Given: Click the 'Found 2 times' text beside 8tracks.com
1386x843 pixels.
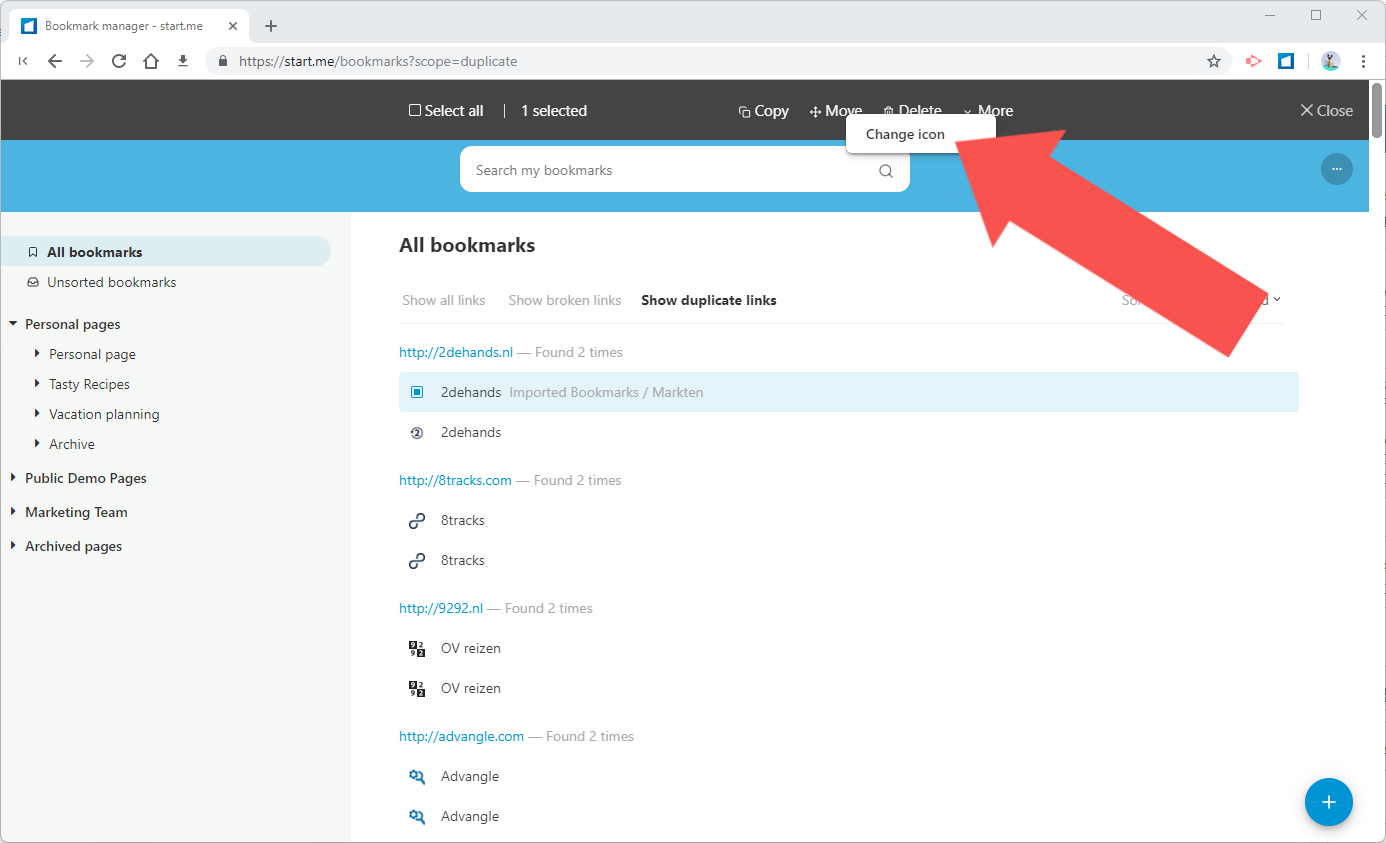Looking at the screenshot, I should click(x=578, y=480).
